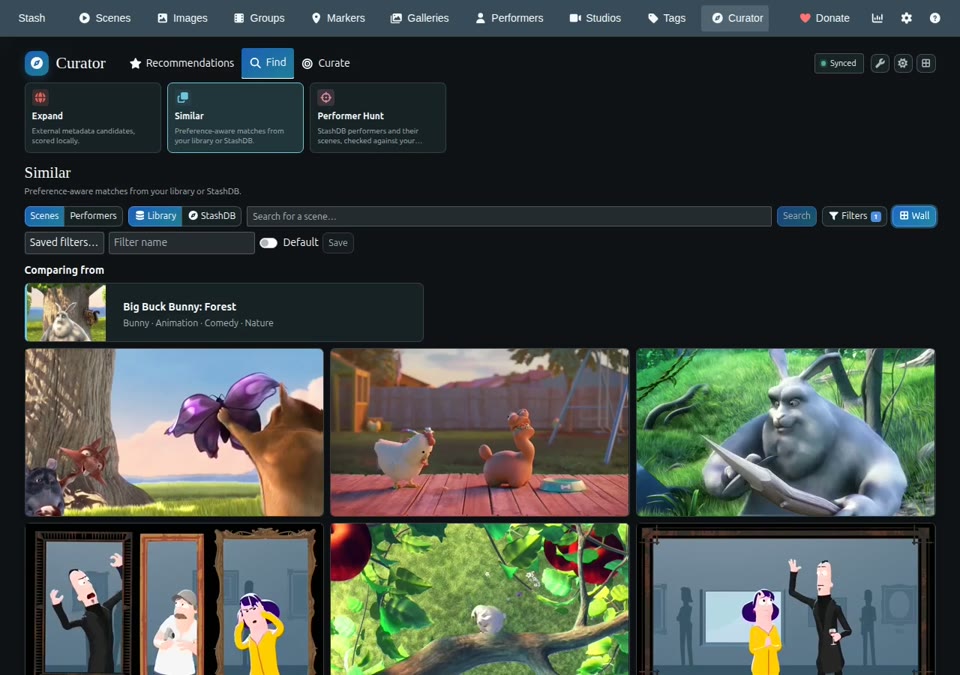Open the Scenes nav item
The height and width of the screenshot is (675, 960).
(105, 18)
